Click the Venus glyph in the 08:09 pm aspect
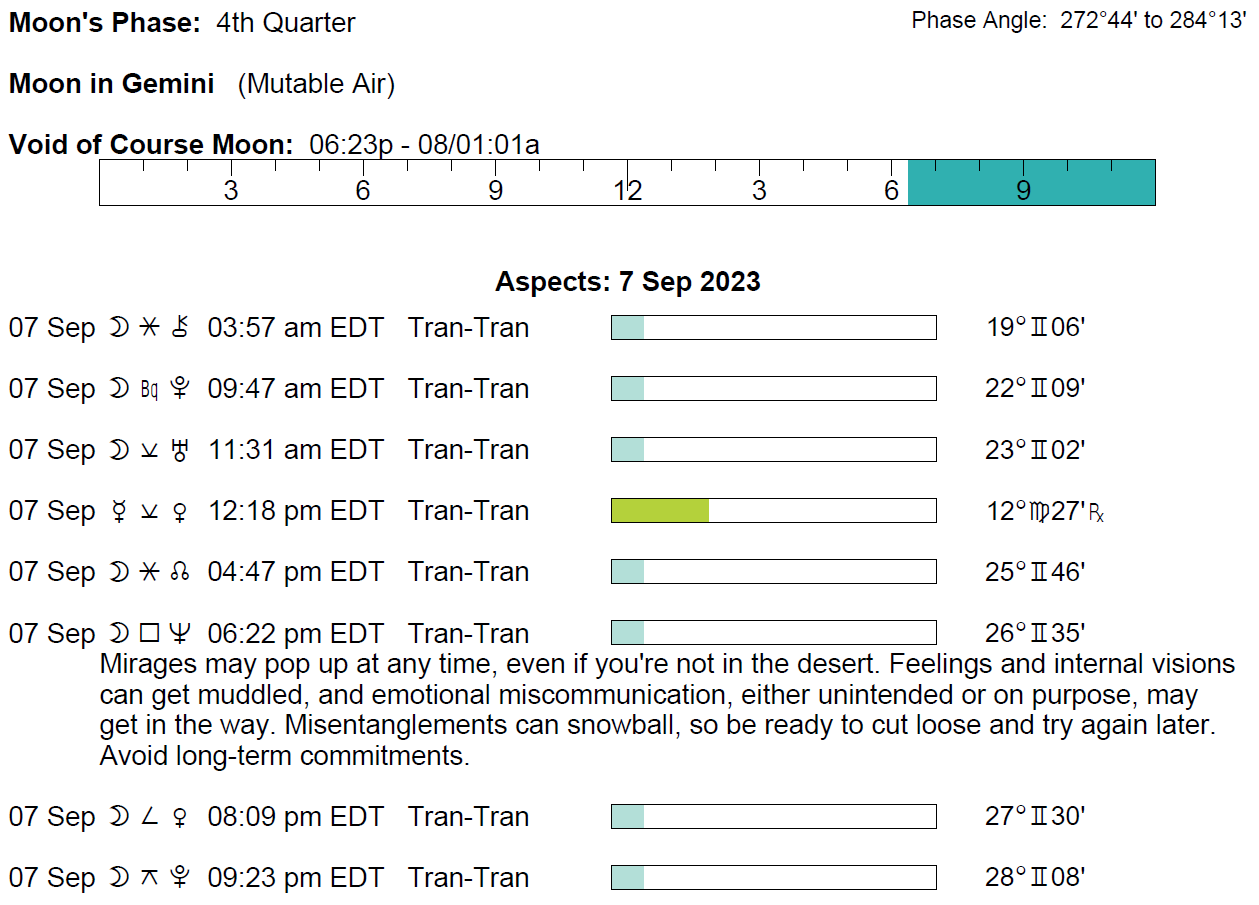The width and height of the screenshot is (1259, 905). [x=180, y=817]
